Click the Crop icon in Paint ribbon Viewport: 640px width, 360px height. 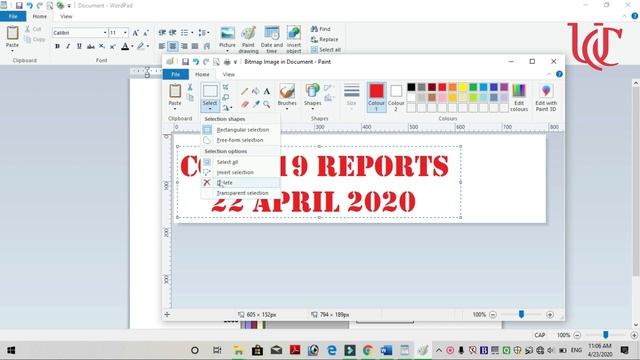226,87
